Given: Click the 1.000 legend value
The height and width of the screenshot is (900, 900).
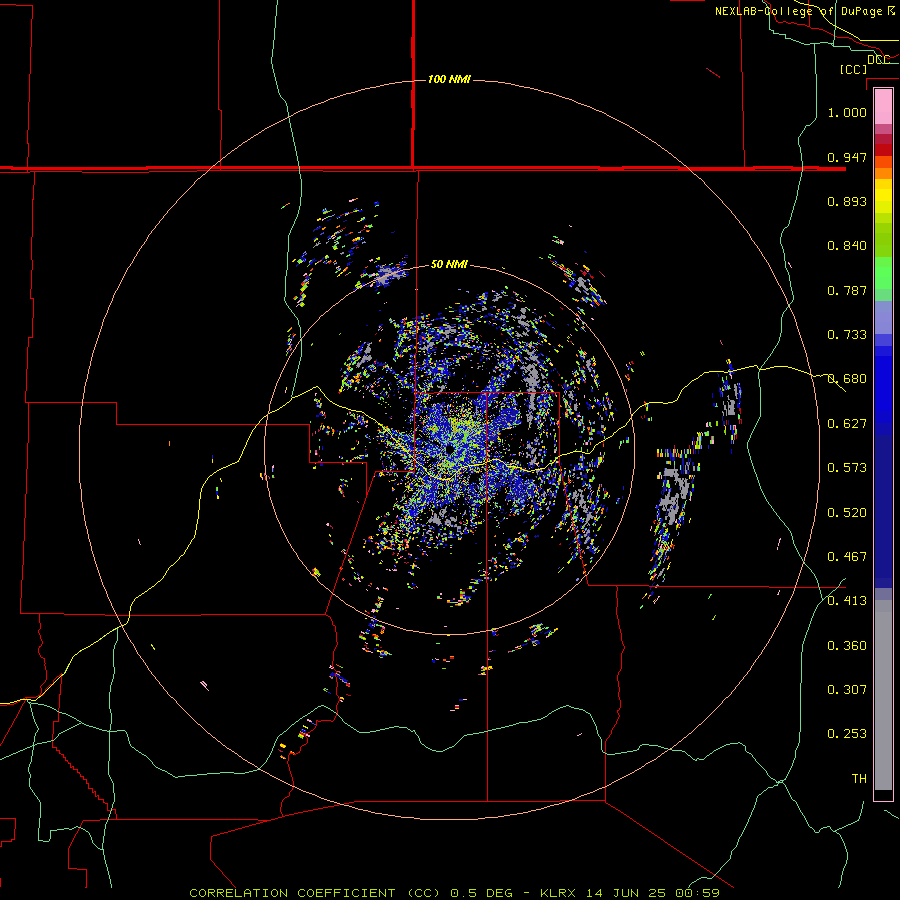Looking at the screenshot, I should coord(847,112).
